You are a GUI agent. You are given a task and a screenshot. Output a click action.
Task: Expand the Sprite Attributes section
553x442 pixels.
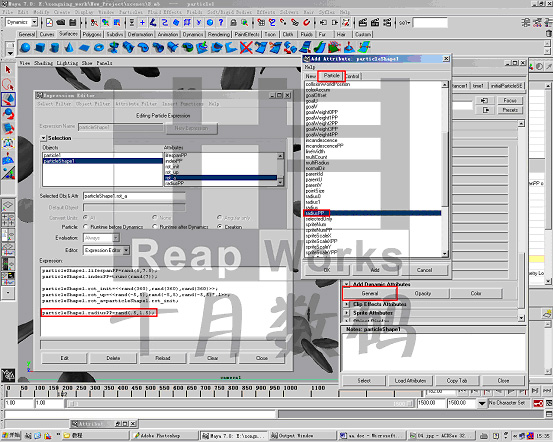click(346, 313)
